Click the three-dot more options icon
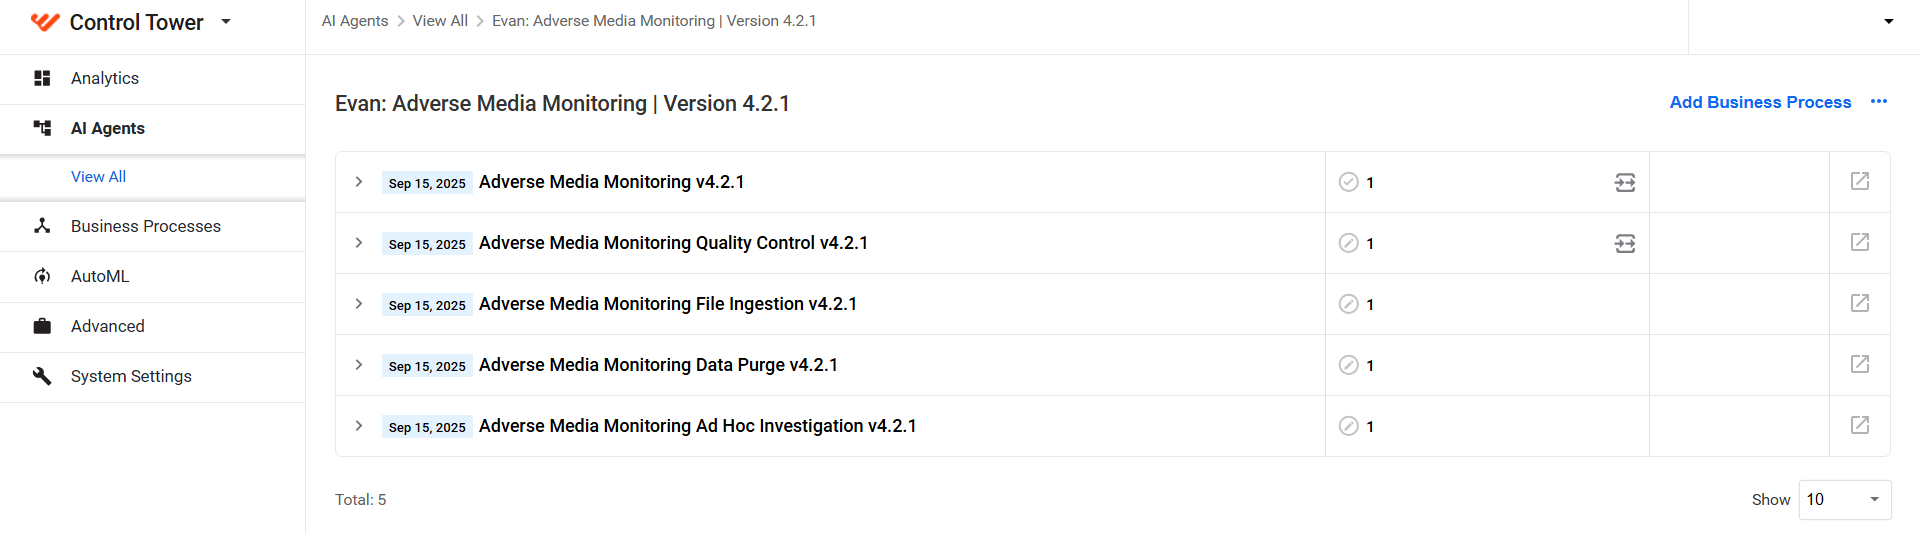This screenshot has width=1920, height=533. click(1879, 102)
